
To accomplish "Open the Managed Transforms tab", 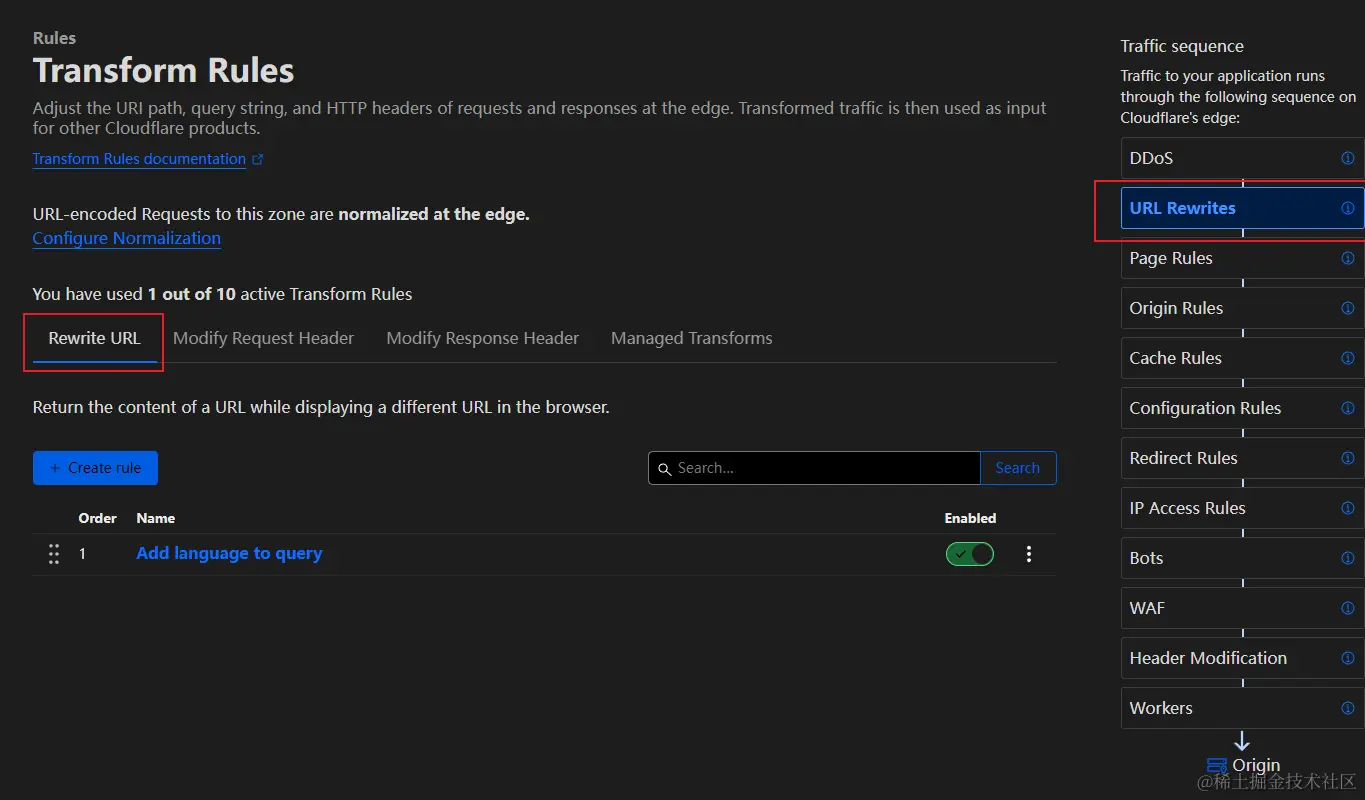I will tap(691, 338).
